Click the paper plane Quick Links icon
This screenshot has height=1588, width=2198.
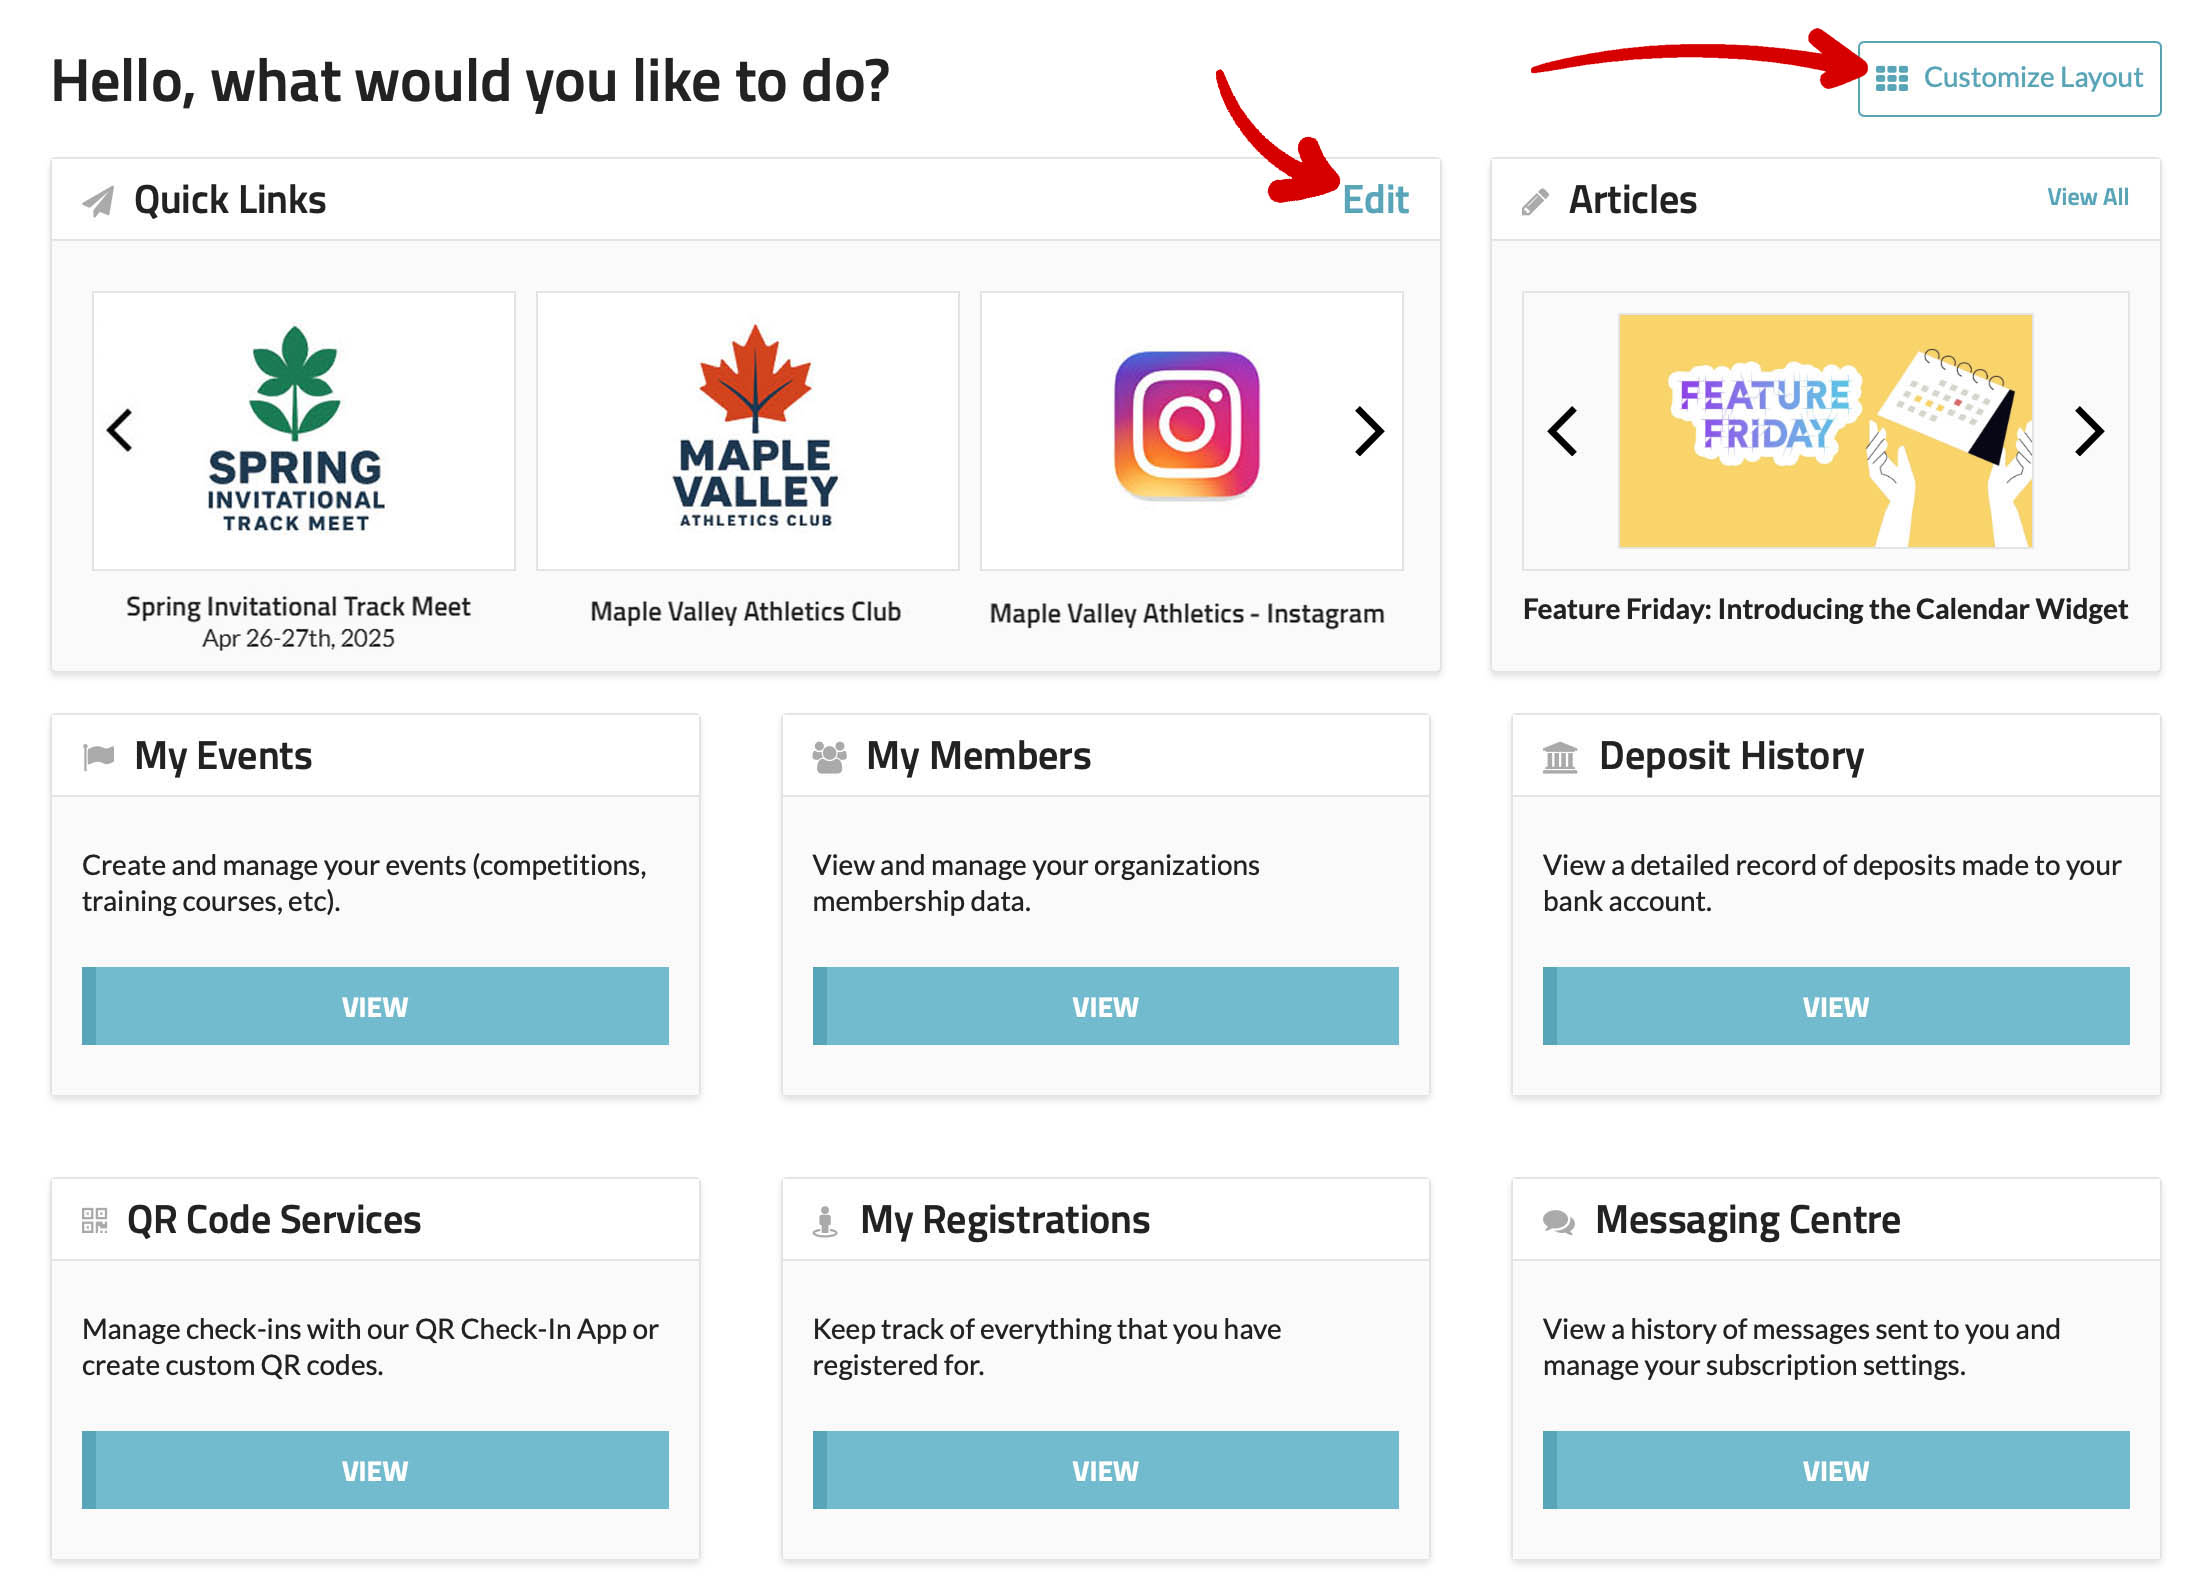[x=98, y=201]
